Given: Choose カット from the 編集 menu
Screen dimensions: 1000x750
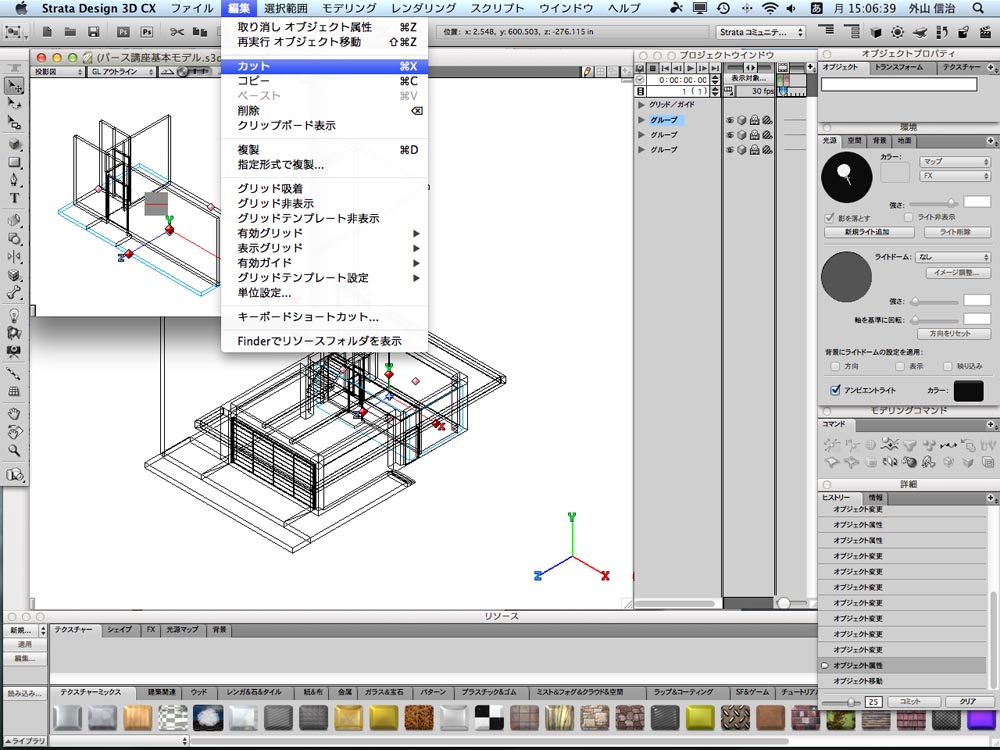Looking at the screenshot, I should [325, 66].
